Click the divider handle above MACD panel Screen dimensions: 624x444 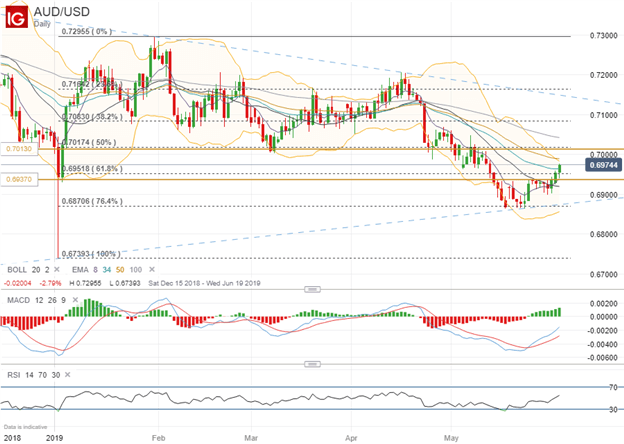point(312,289)
